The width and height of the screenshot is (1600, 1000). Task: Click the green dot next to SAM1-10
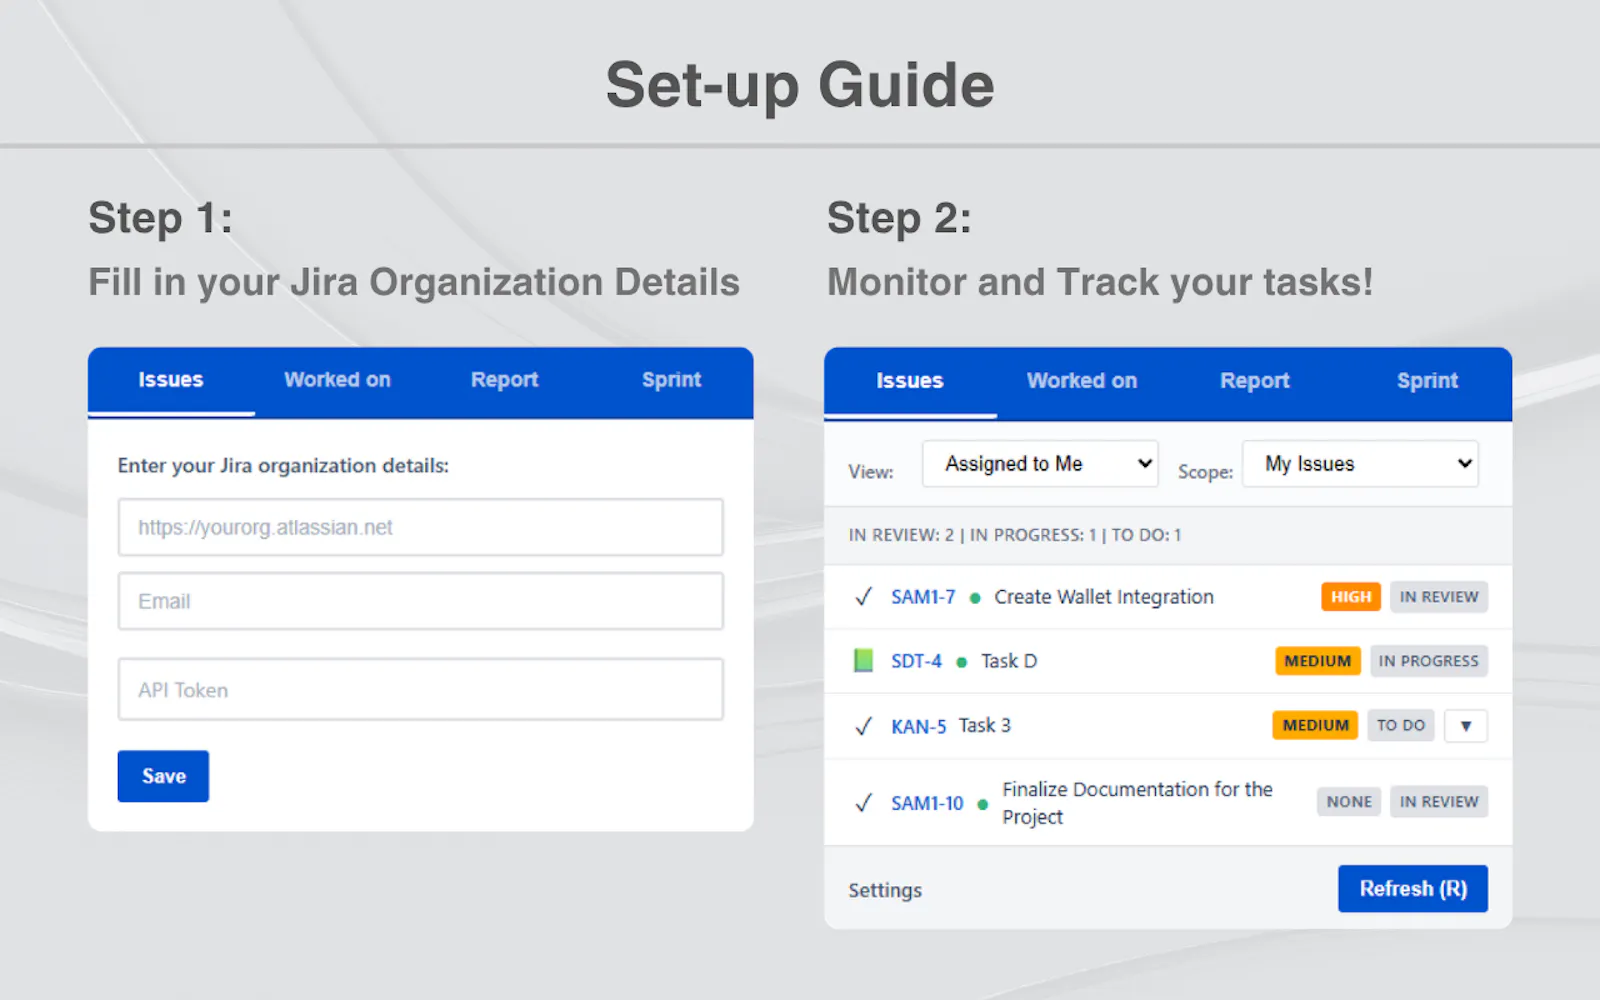point(983,804)
